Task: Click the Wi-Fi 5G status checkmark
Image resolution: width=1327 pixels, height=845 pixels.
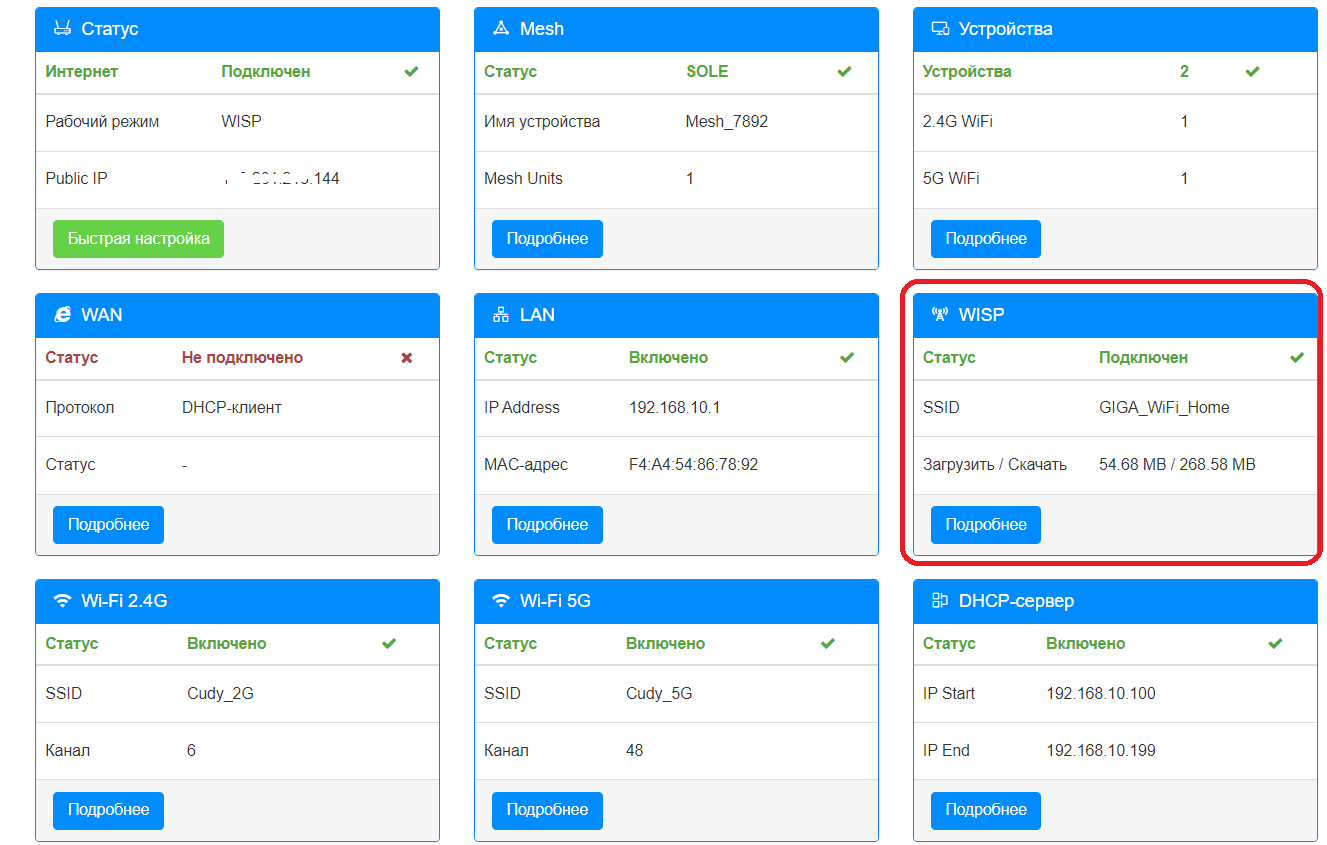Action: [828, 644]
